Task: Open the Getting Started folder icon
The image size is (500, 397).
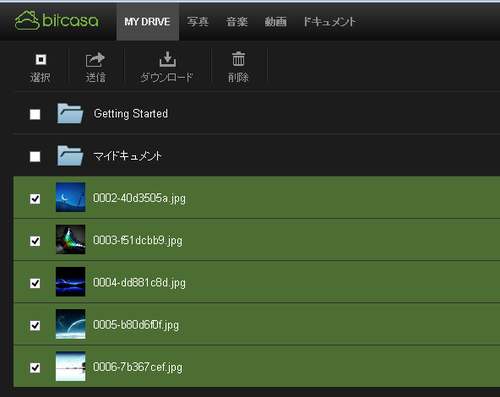Action: [70, 113]
